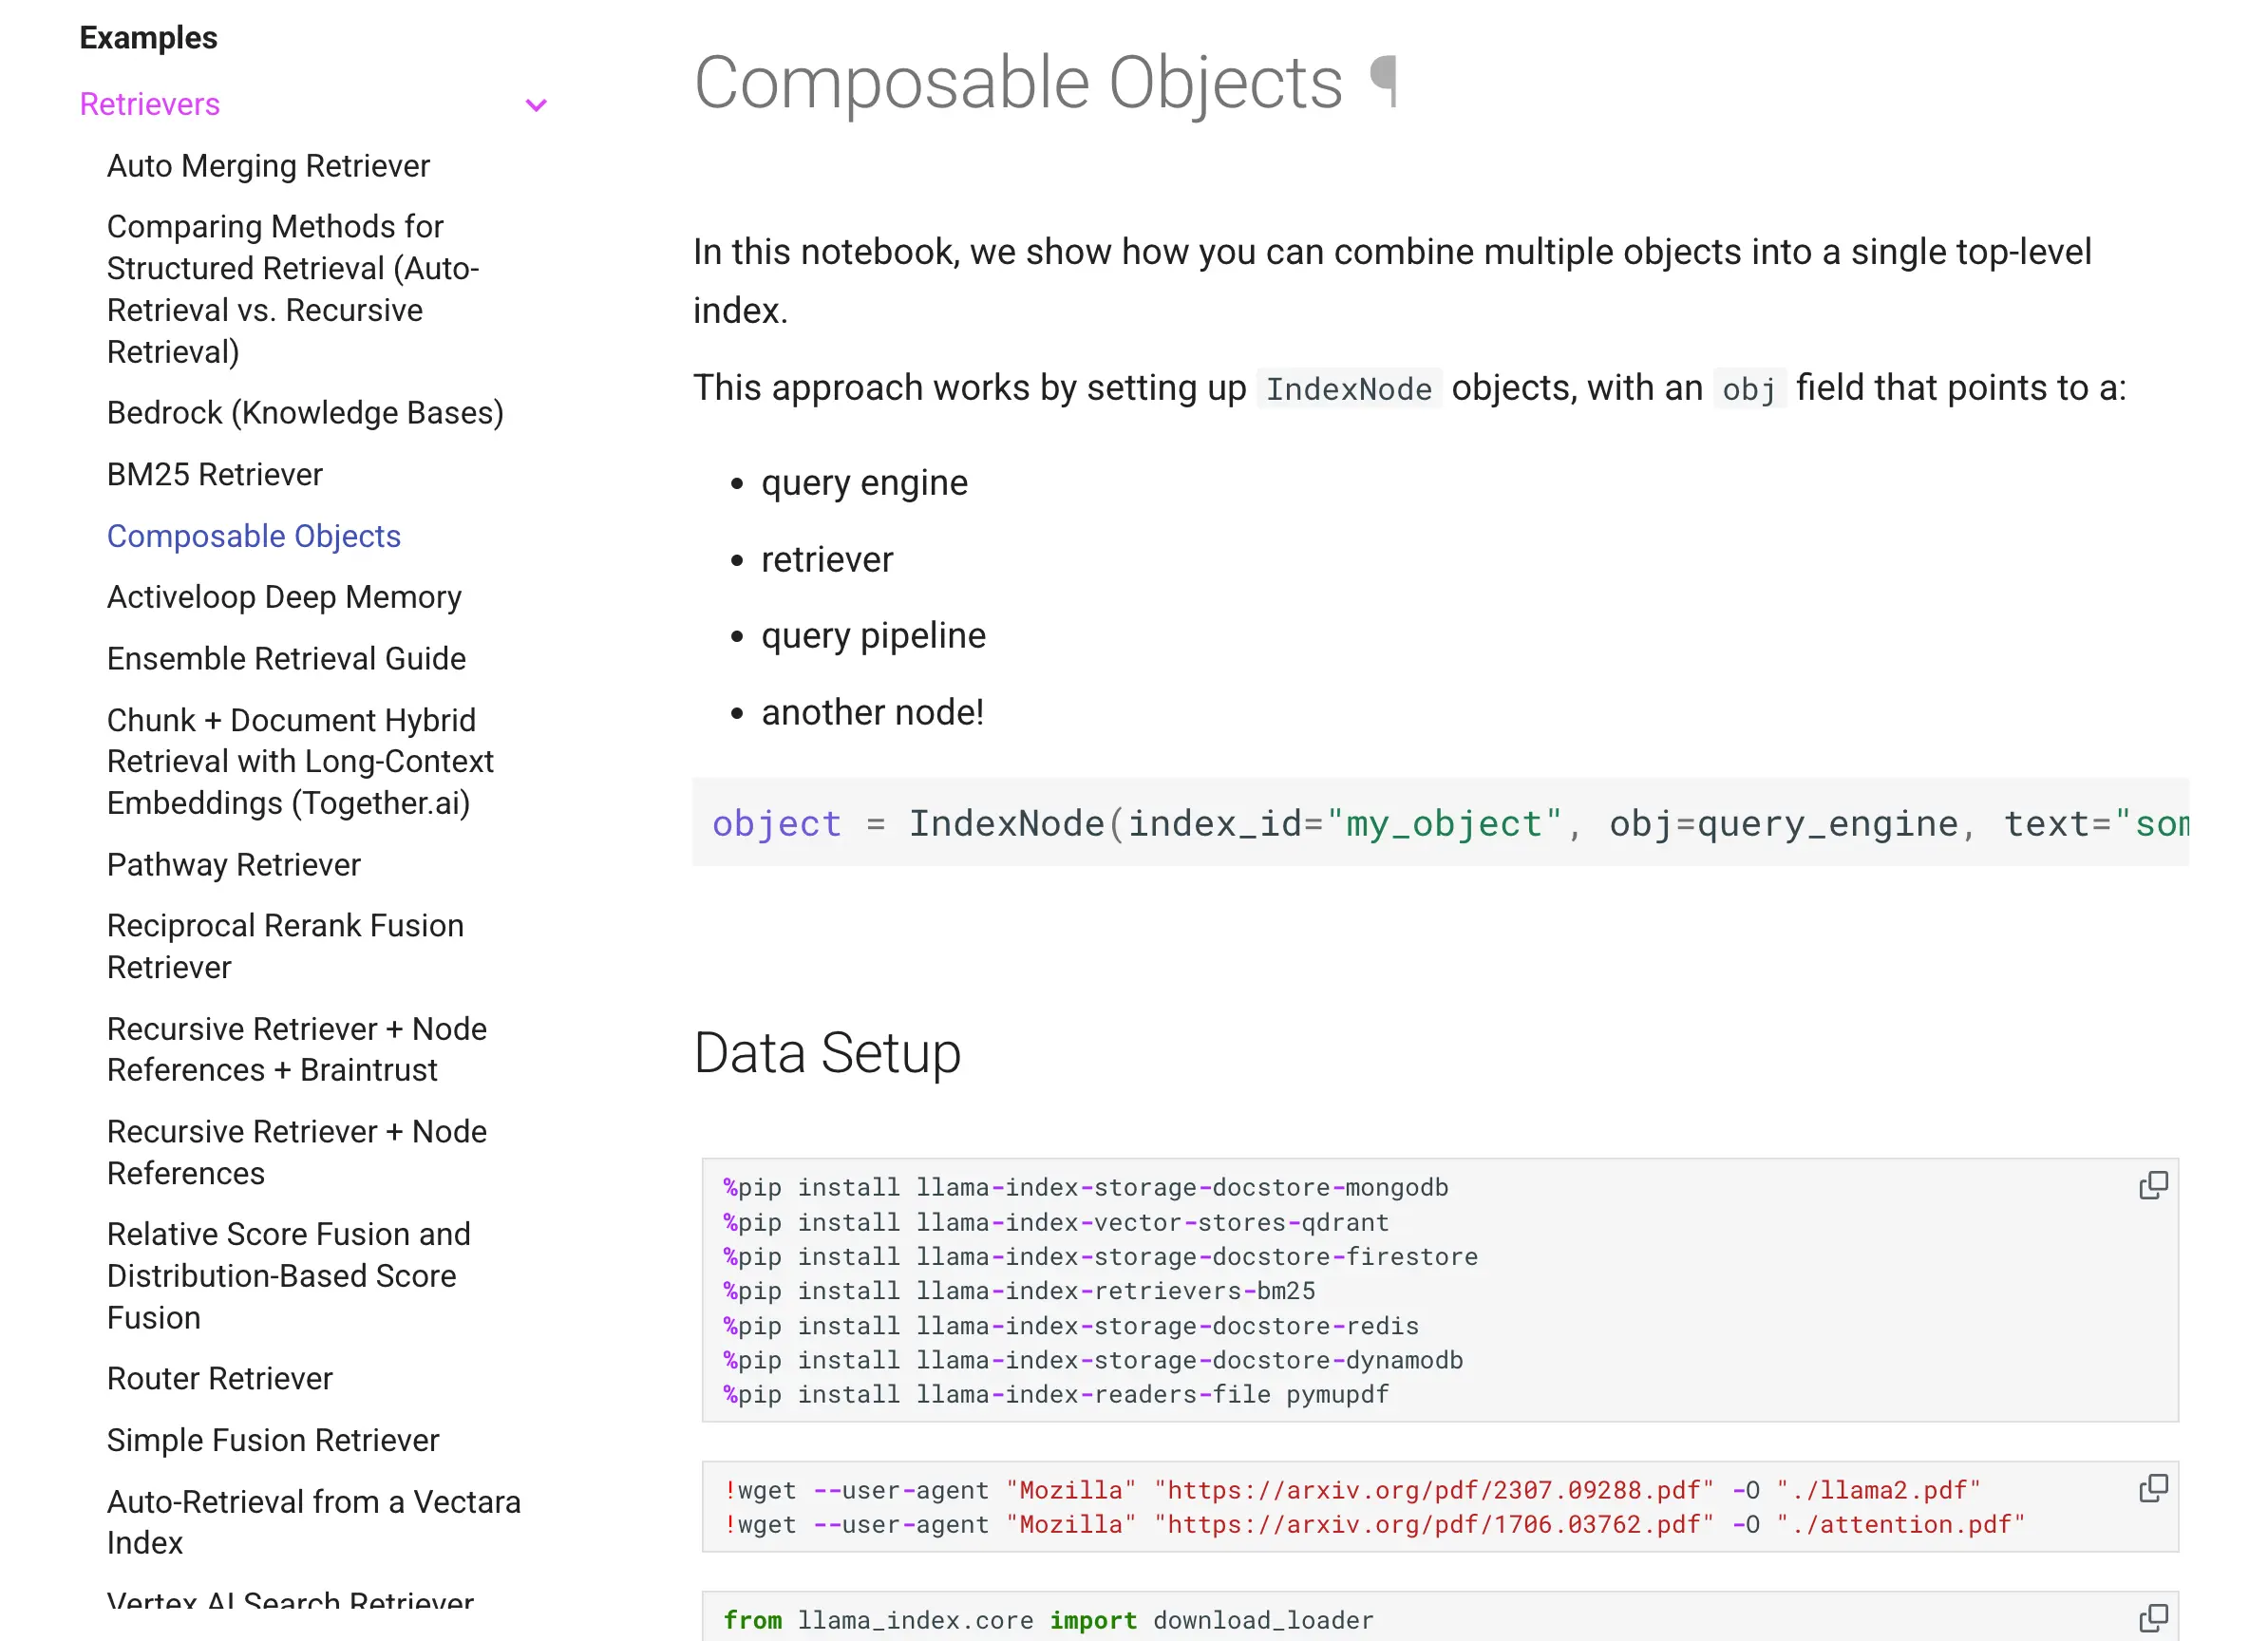The width and height of the screenshot is (2268, 1641).
Task: Open Auto-Retrieval from a Vectara Index
Action: click(313, 1522)
